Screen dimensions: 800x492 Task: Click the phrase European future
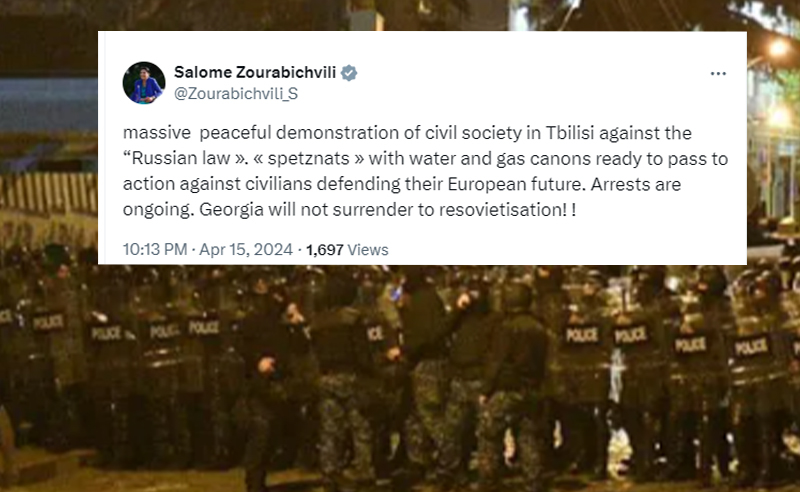pyautogui.click(x=516, y=184)
